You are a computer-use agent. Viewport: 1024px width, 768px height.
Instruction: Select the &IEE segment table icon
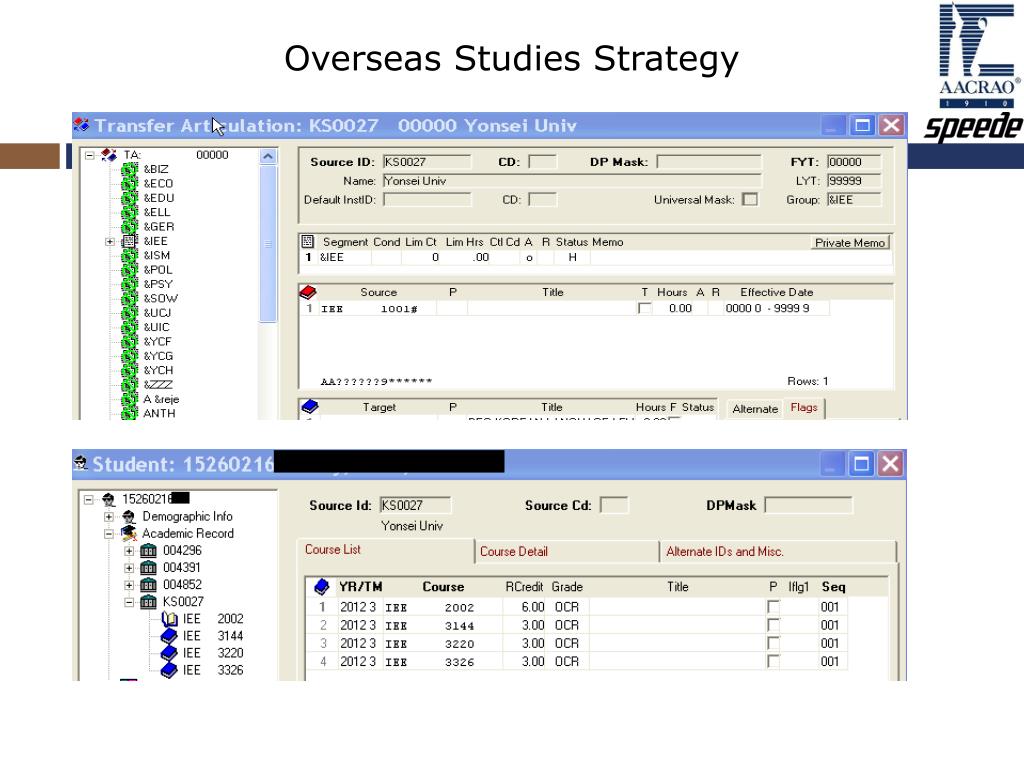[x=129, y=241]
